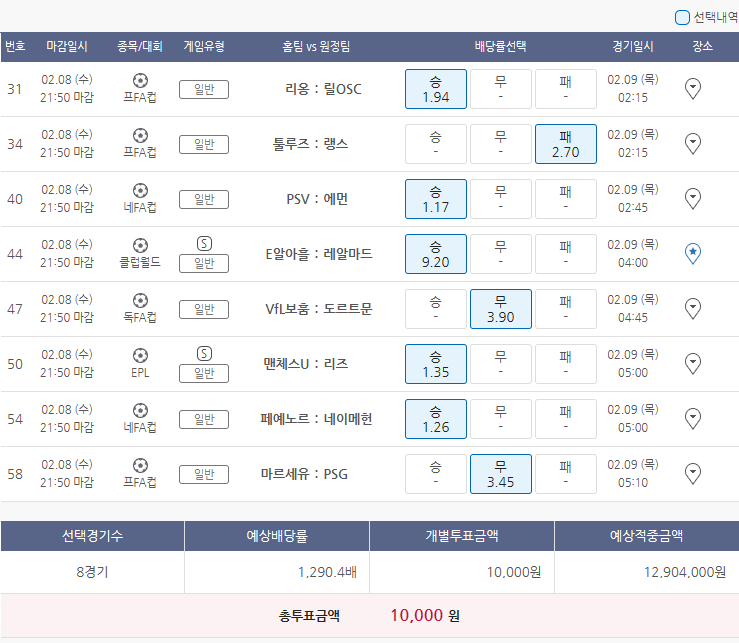Deselect 패 2.70 for 툴루즈 : 랭스

566,144
